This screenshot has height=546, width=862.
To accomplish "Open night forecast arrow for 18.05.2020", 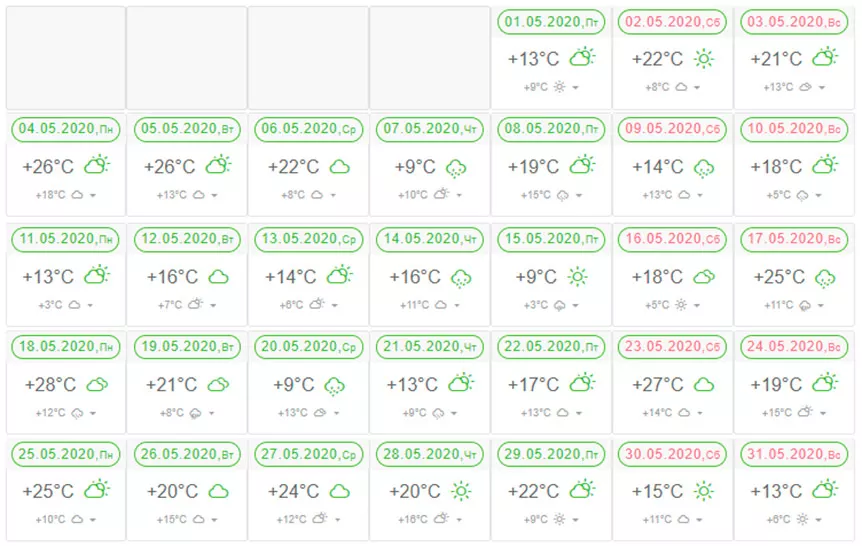I will 93,413.
